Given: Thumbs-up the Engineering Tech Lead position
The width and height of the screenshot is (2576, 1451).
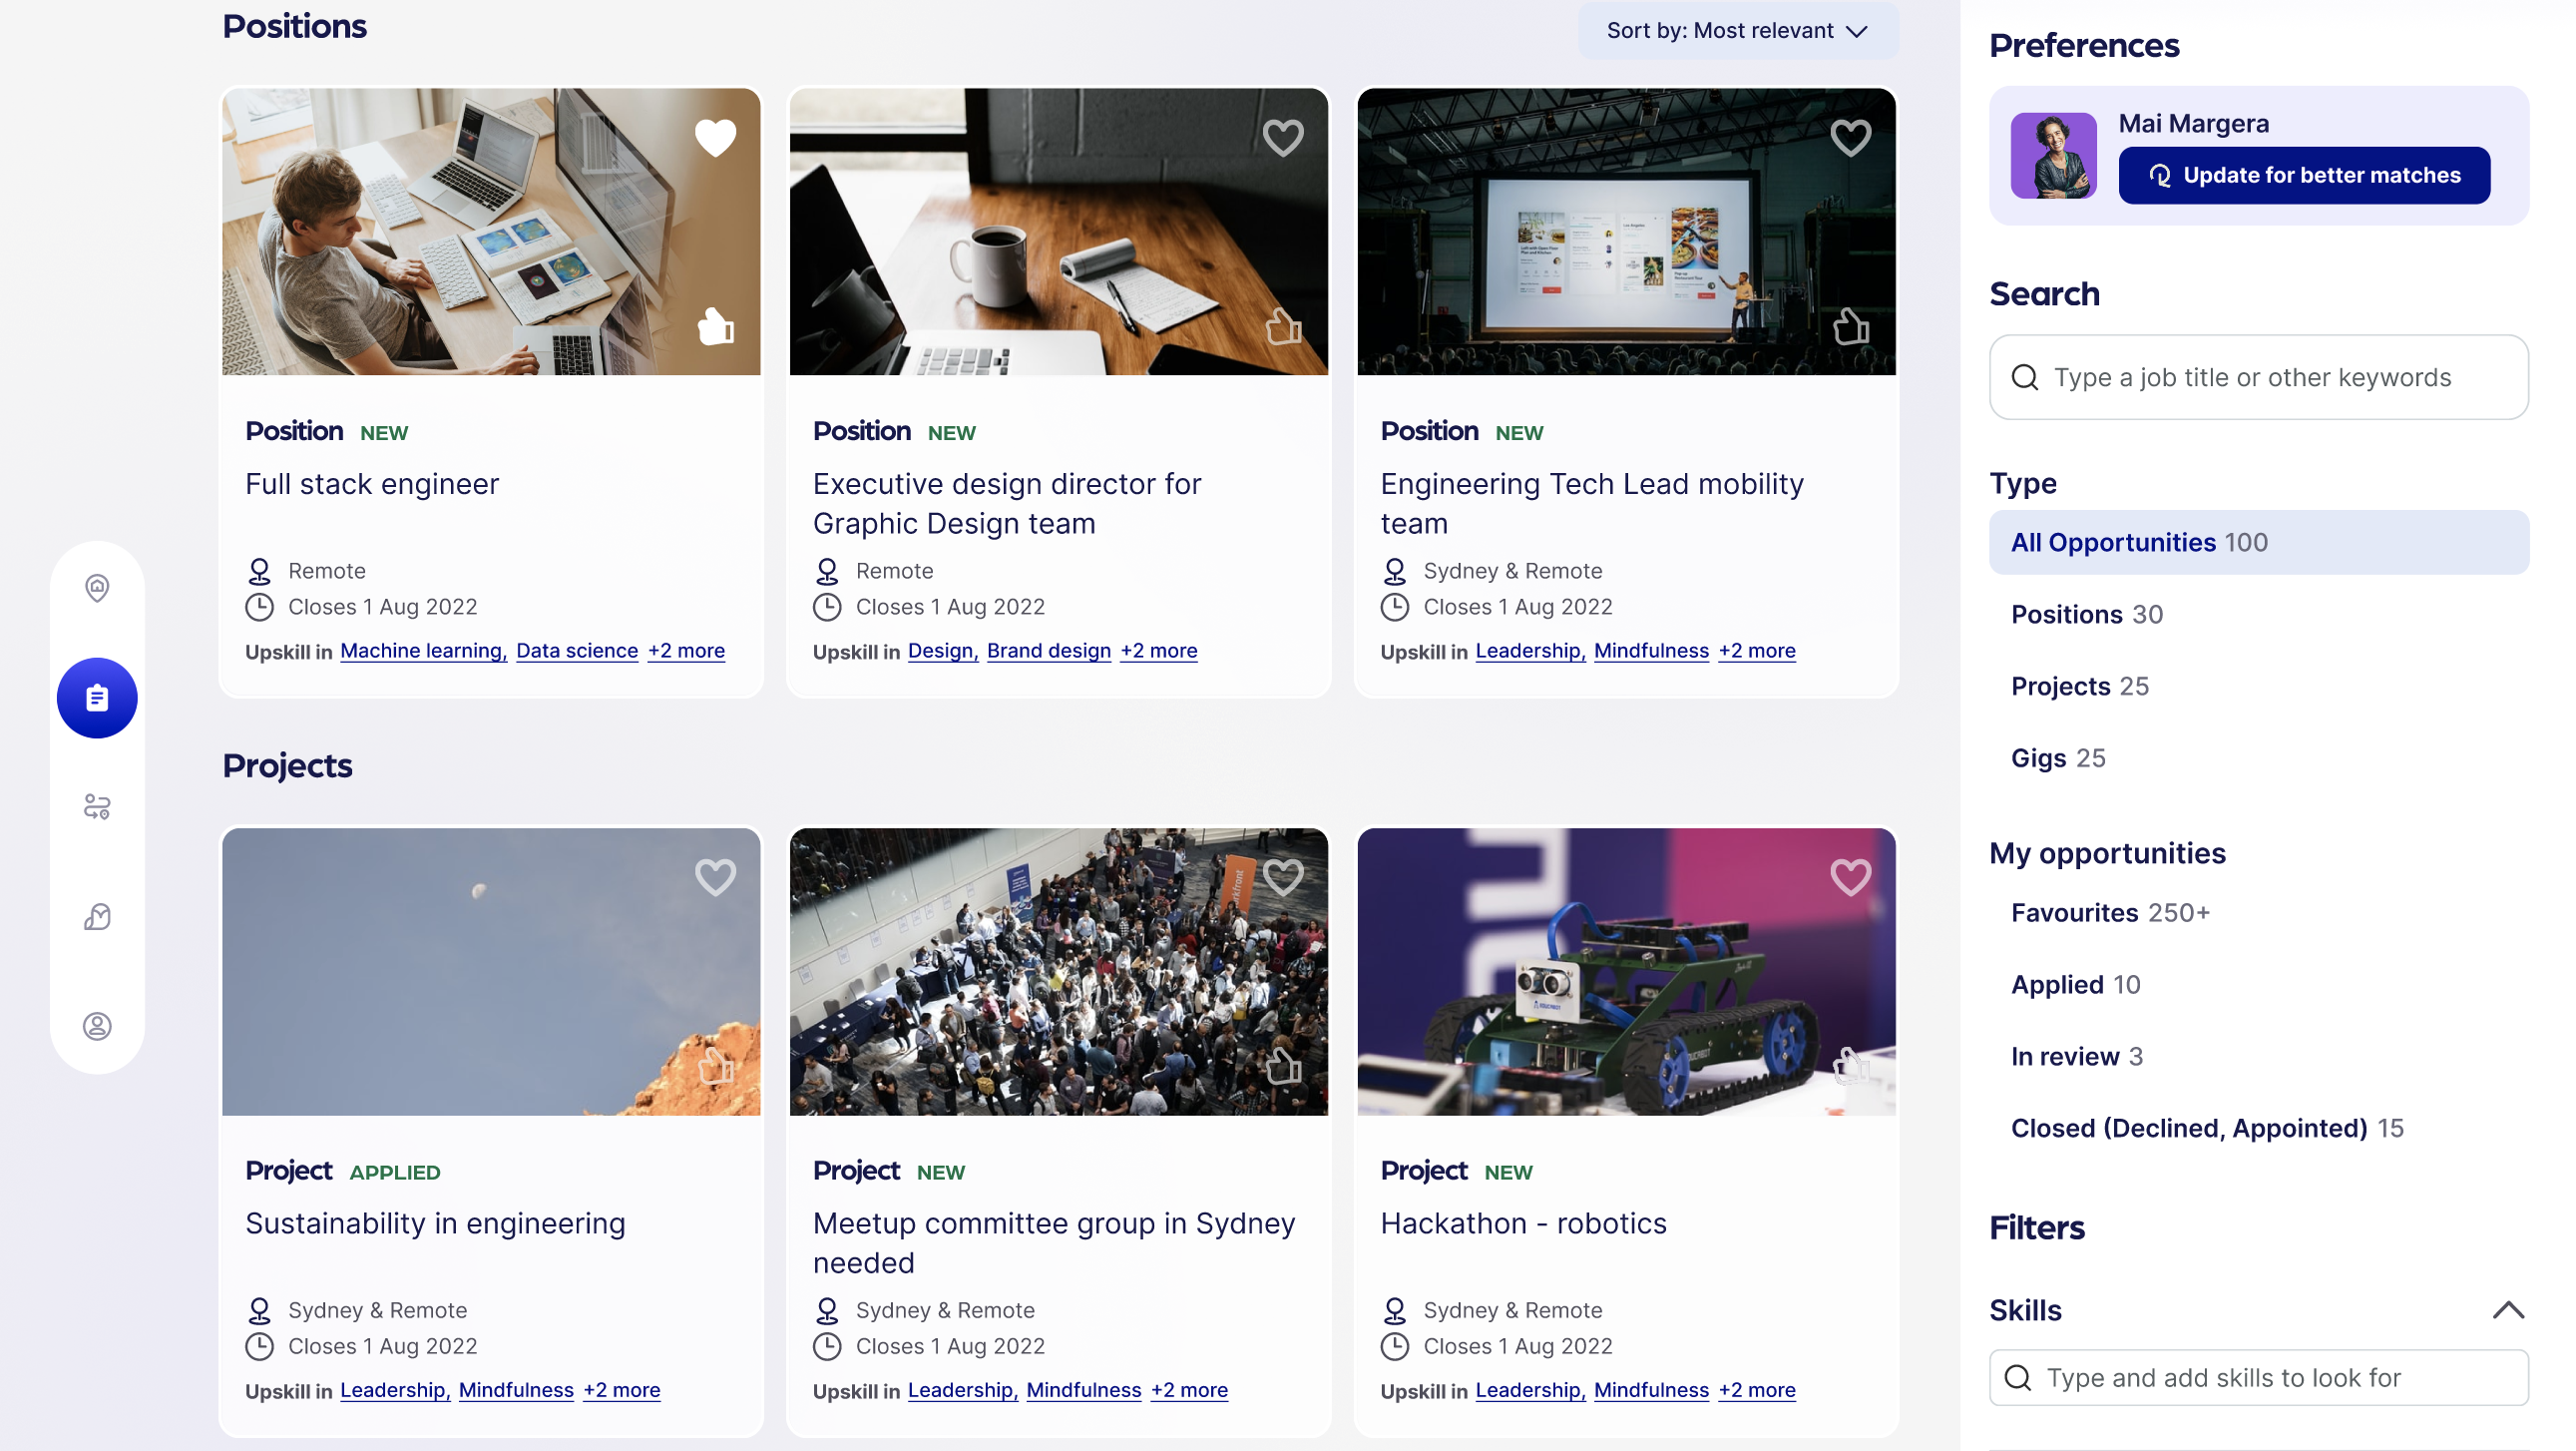Looking at the screenshot, I should tap(1850, 327).
